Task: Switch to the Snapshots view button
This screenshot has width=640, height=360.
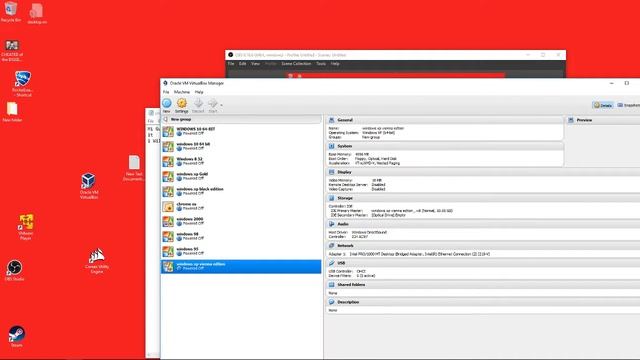Action: [629, 105]
